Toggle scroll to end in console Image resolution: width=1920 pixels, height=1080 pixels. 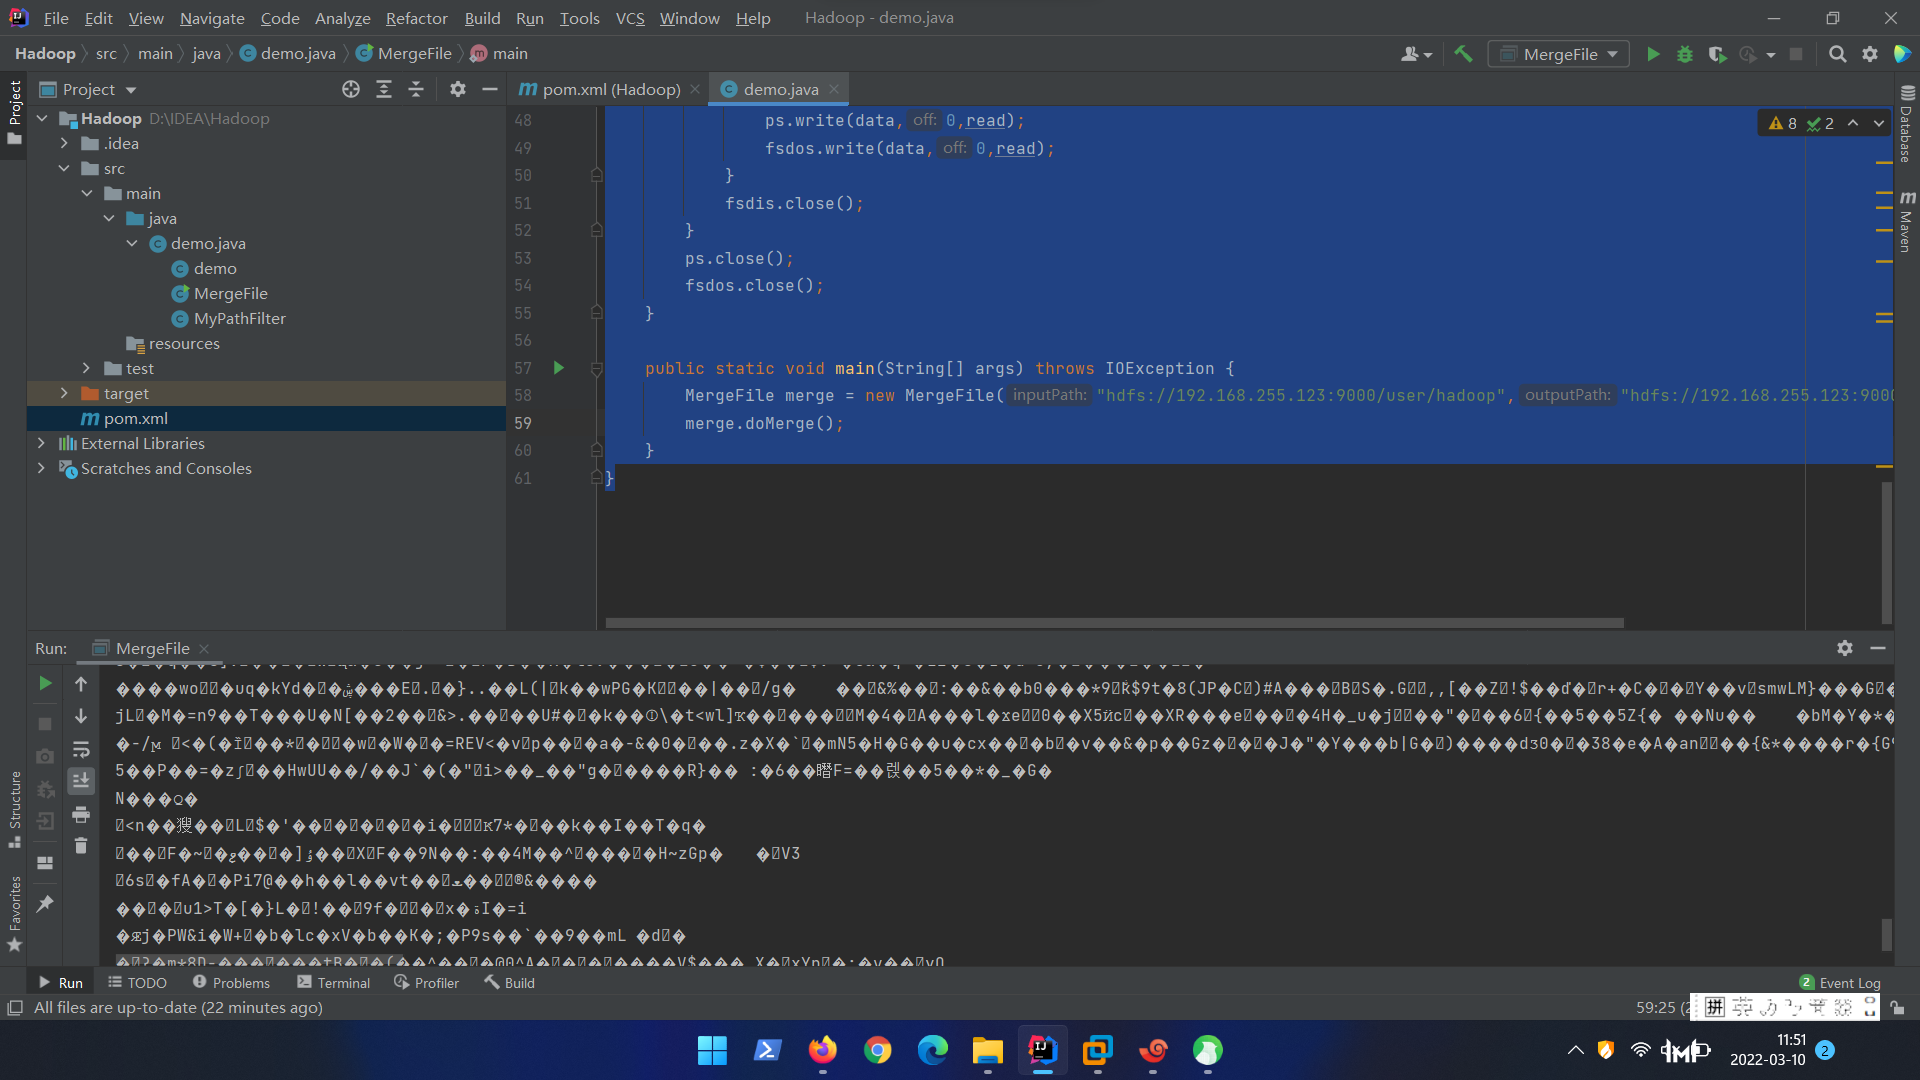[x=81, y=780]
